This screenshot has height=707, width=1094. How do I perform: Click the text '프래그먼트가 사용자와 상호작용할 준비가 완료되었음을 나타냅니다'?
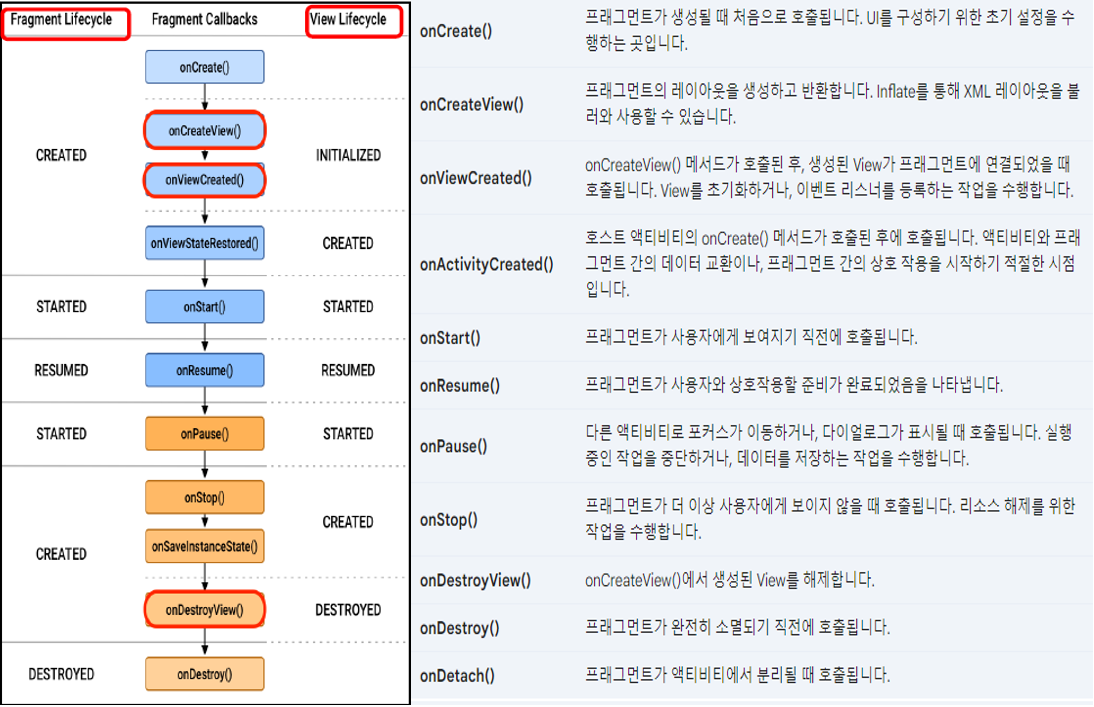click(x=794, y=385)
